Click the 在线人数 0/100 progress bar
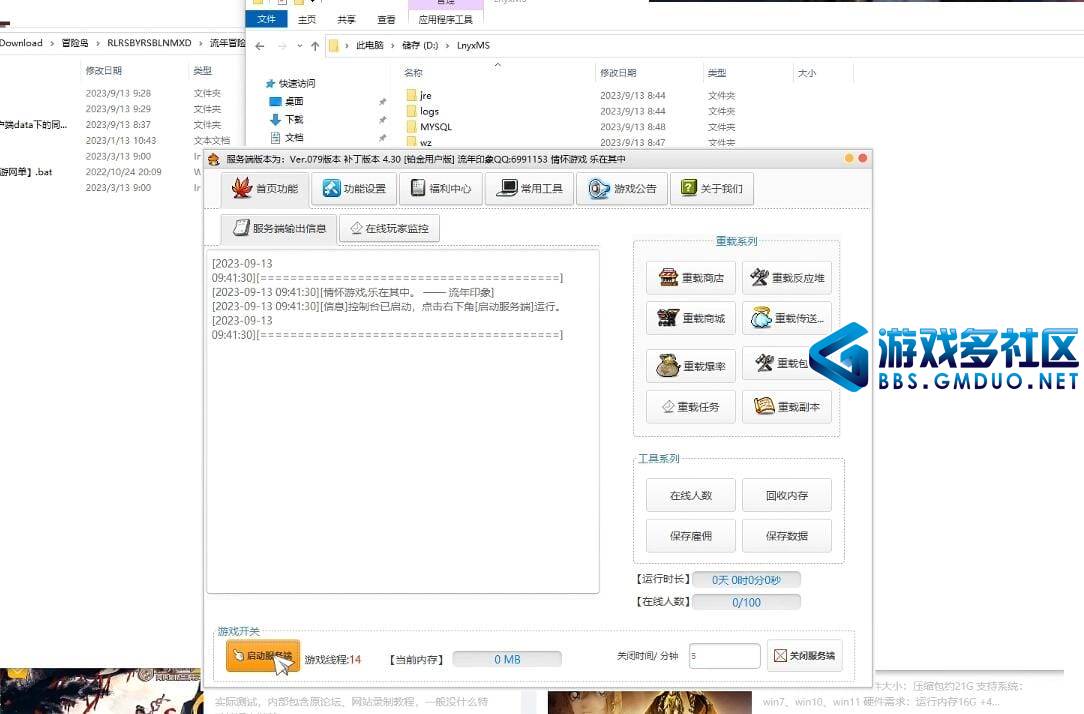The height and width of the screenshot is (714, 1084). [x=747, y=602]
